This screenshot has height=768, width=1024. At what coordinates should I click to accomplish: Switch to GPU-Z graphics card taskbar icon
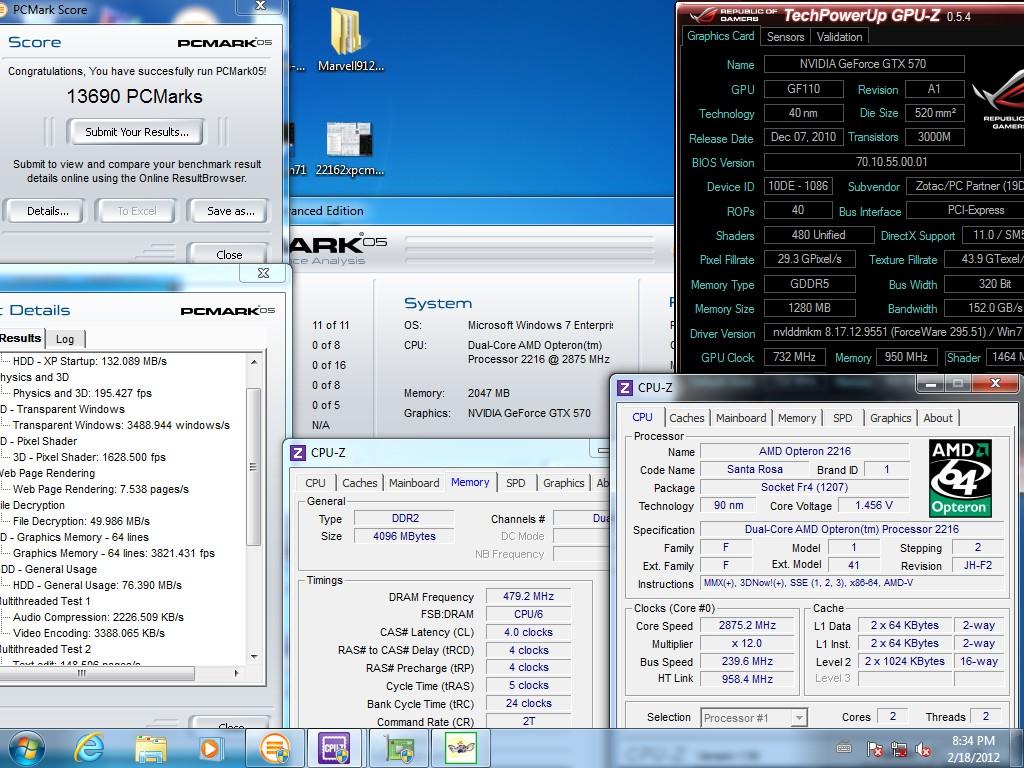click(x=400, y=748)
